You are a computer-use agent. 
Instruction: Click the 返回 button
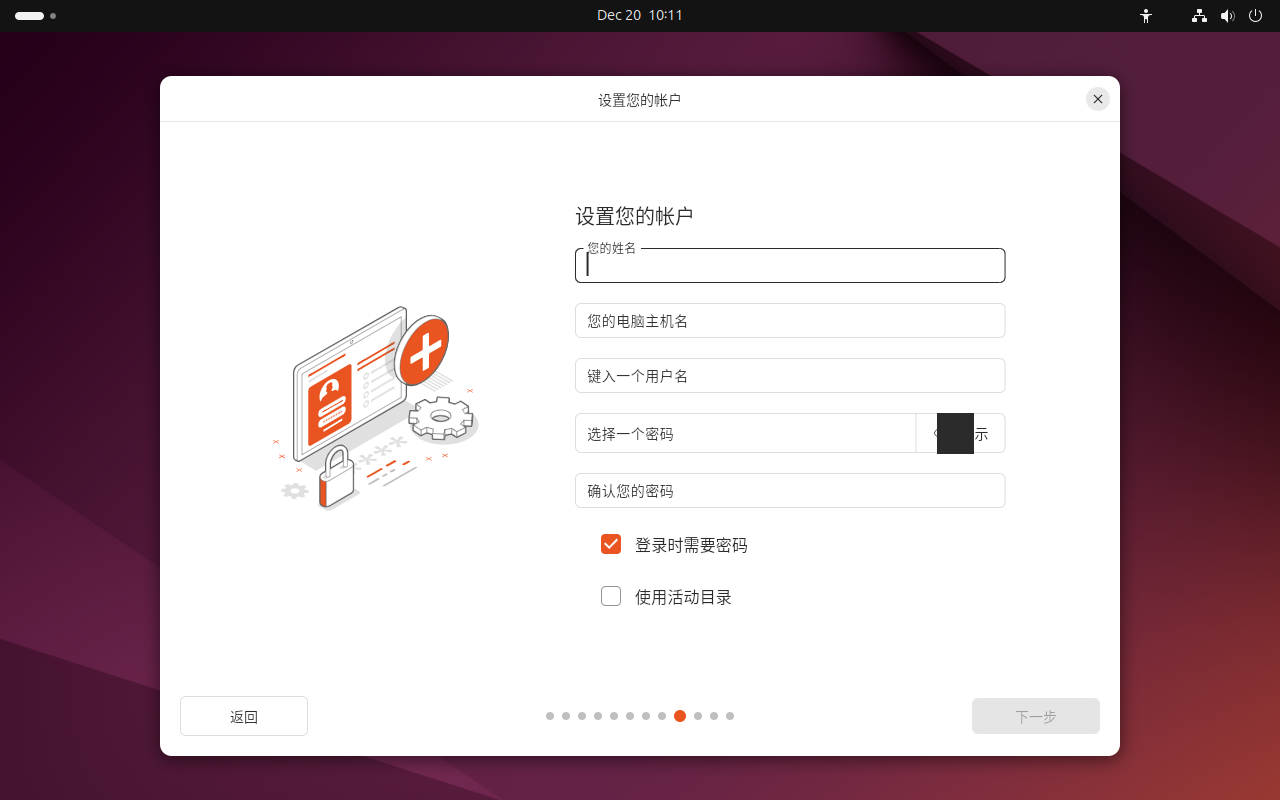244,716
